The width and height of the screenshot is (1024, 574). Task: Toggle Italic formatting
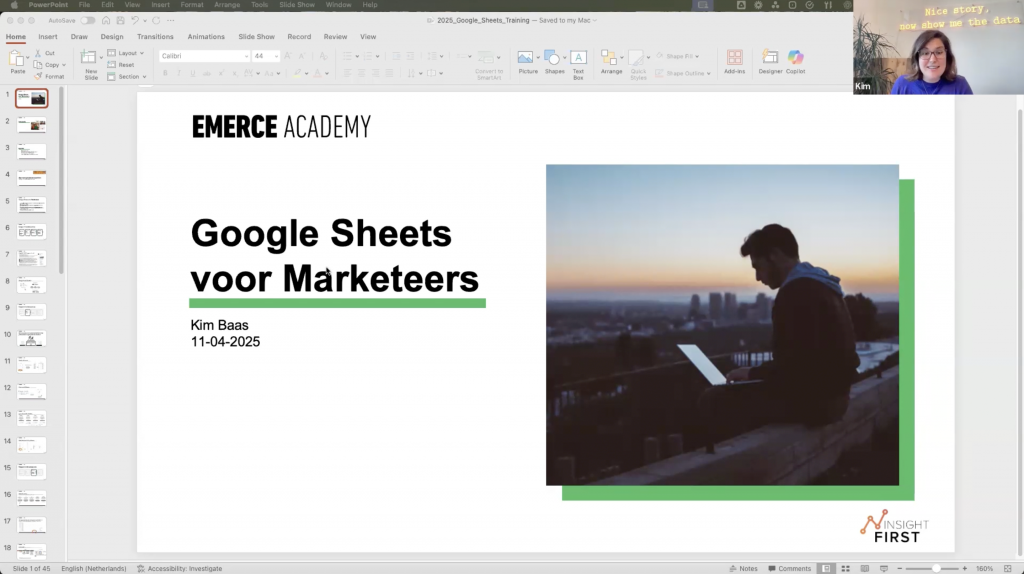179,73
